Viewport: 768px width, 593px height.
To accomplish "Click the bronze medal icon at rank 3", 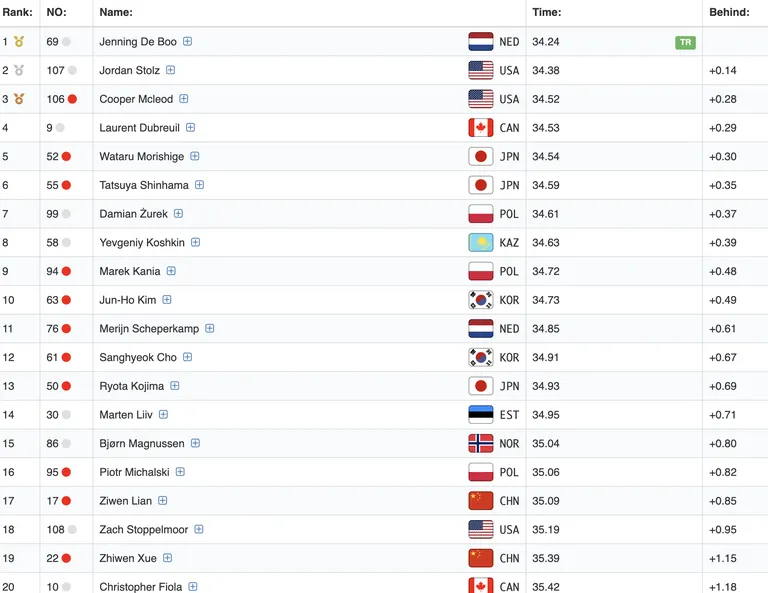I will [x=19, y=99].
